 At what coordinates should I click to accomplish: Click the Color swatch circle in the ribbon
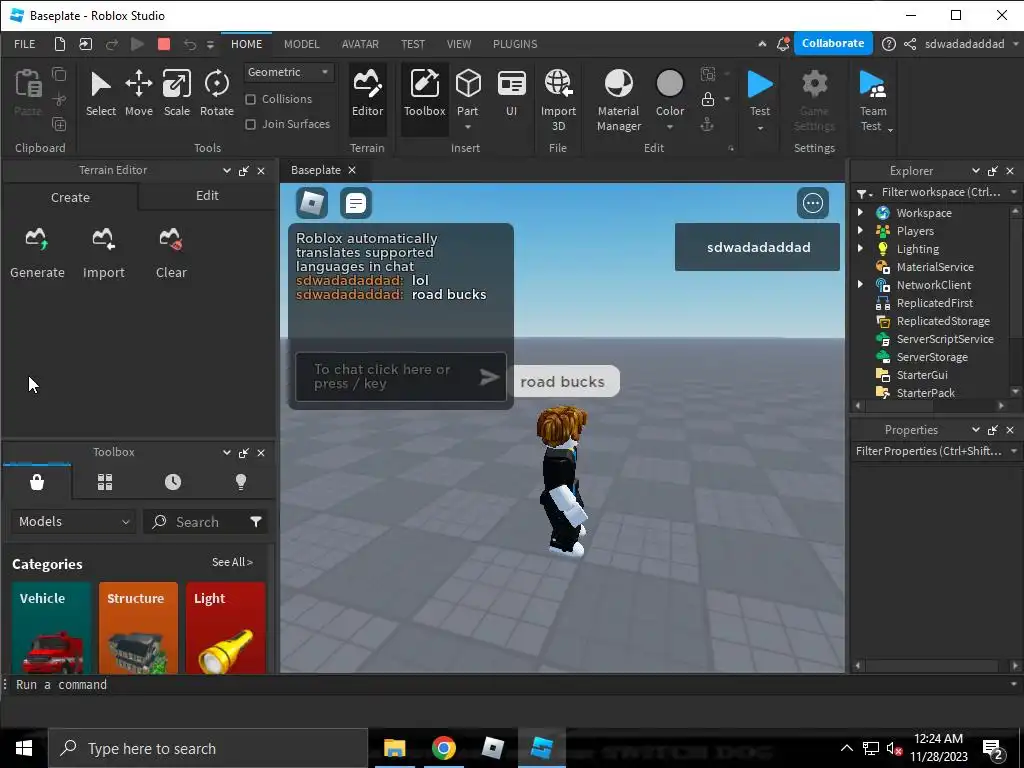(x=669, y=84)
